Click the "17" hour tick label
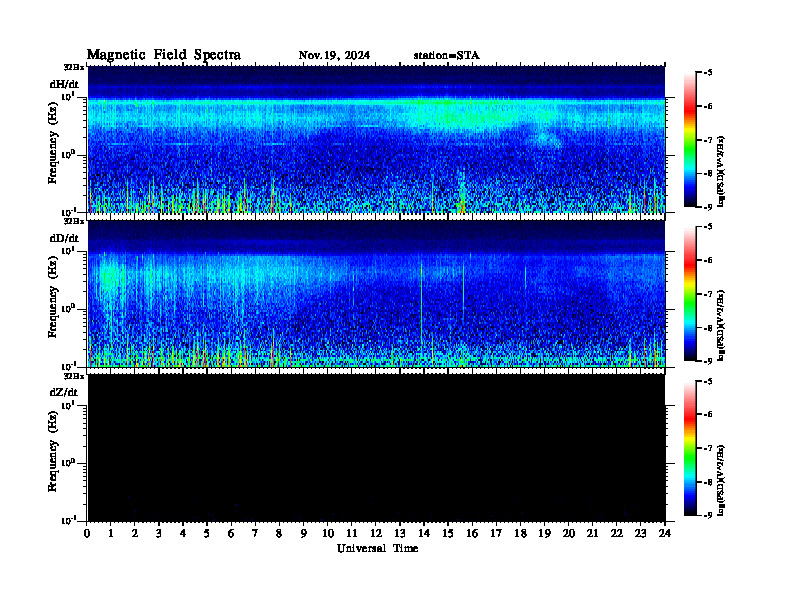792x612 pixels. (496, 533)
